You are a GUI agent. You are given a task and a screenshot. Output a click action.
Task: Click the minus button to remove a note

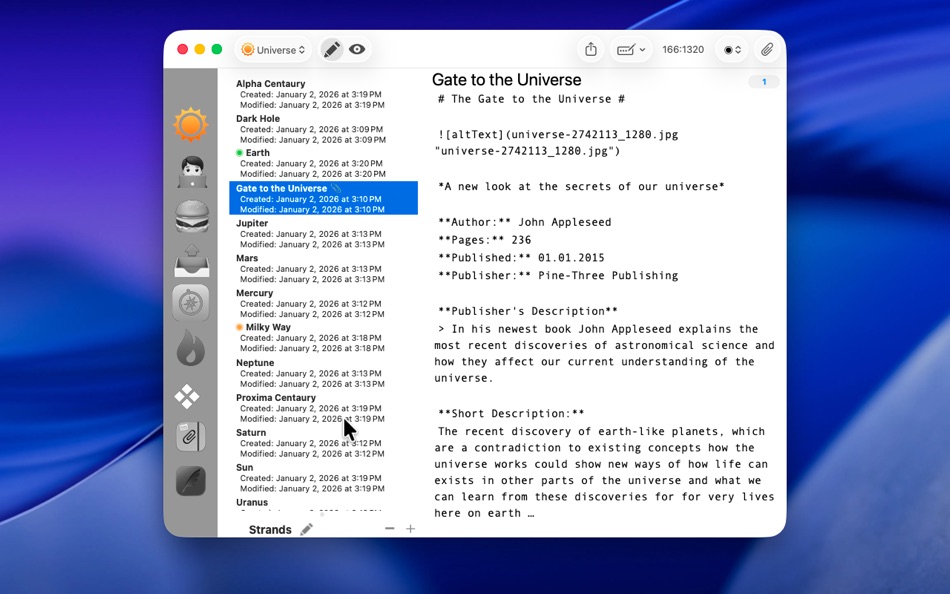[x=389, y=528]
